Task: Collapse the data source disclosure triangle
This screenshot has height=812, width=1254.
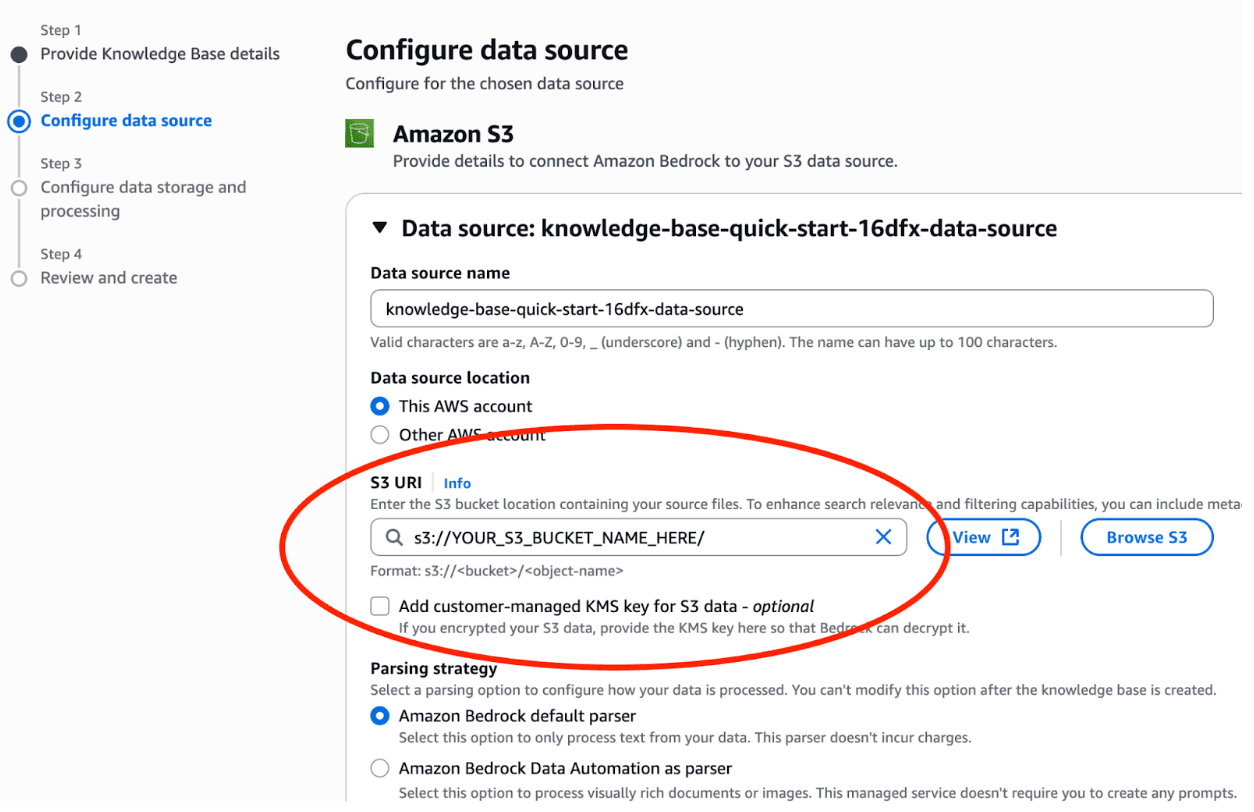Action: 379,228
